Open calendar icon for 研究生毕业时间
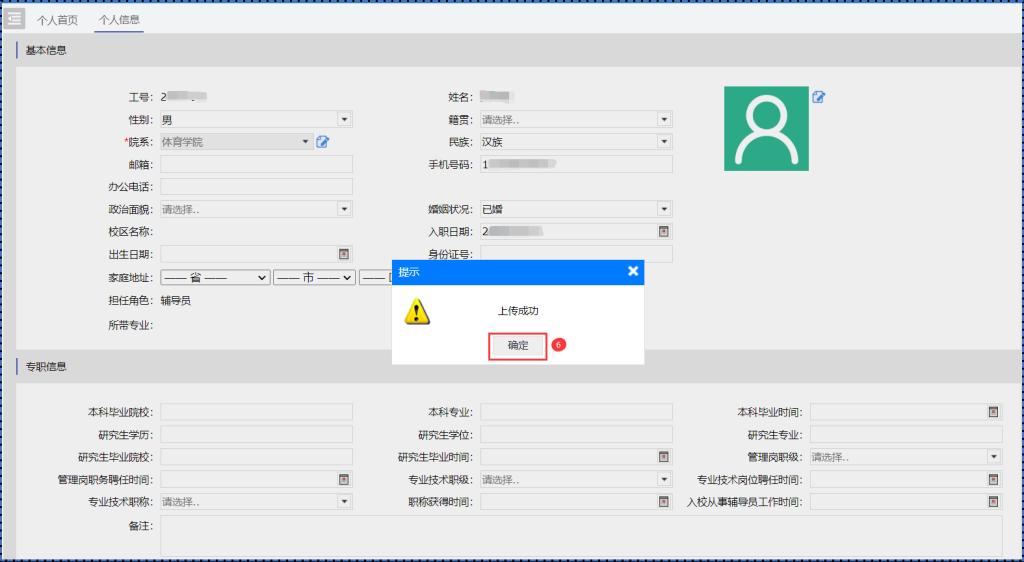Image resolution: width=1024 pixels, height=562 pixels. tap(663, 457)
